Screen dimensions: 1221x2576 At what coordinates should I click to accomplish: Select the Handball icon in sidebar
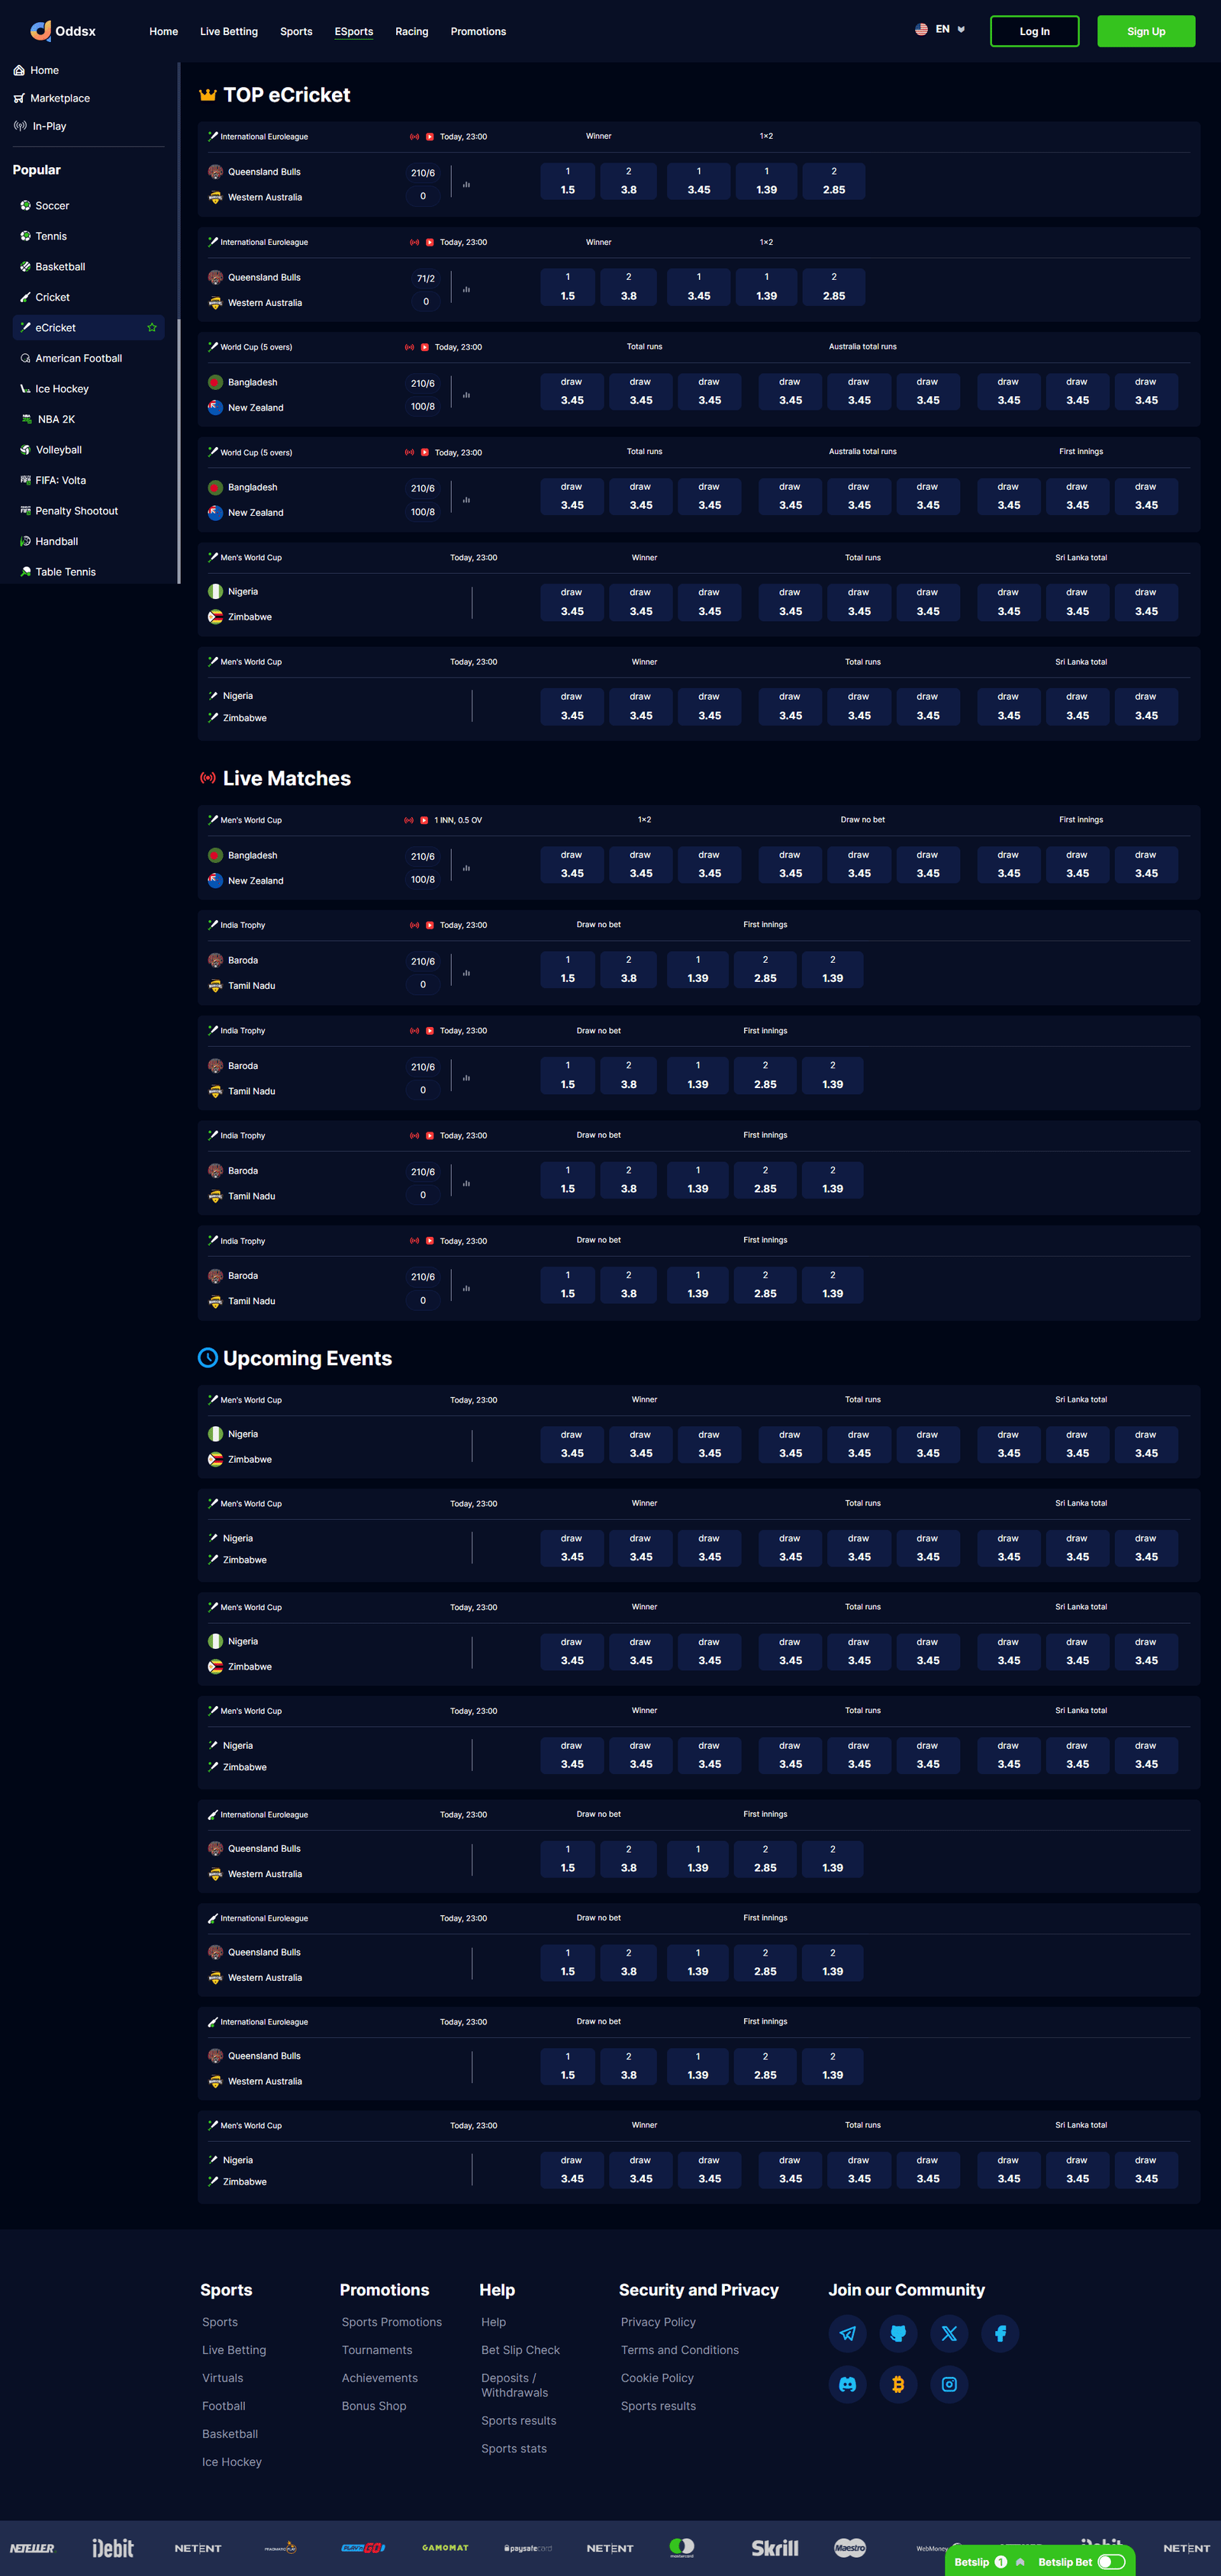pos(25,541)
